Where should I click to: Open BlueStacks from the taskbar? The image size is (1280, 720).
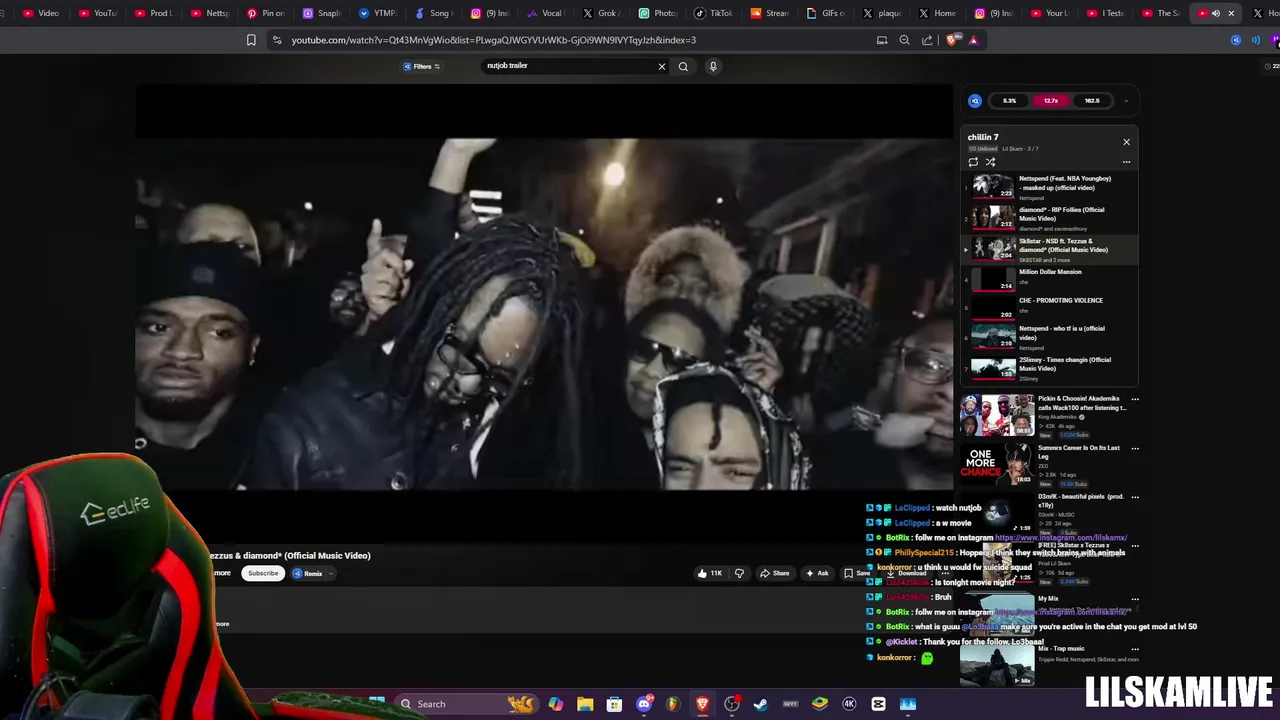point(820,704)
